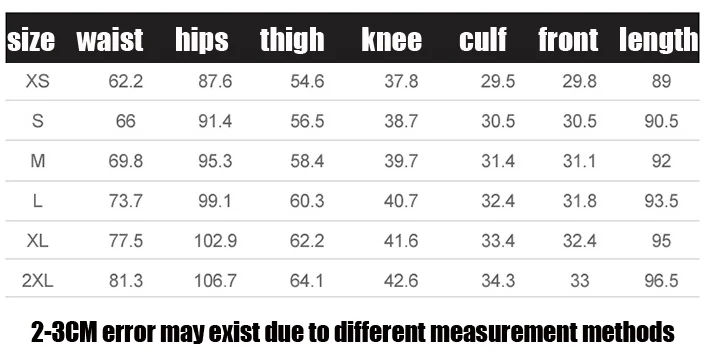Select the 'front' column header

568,40
